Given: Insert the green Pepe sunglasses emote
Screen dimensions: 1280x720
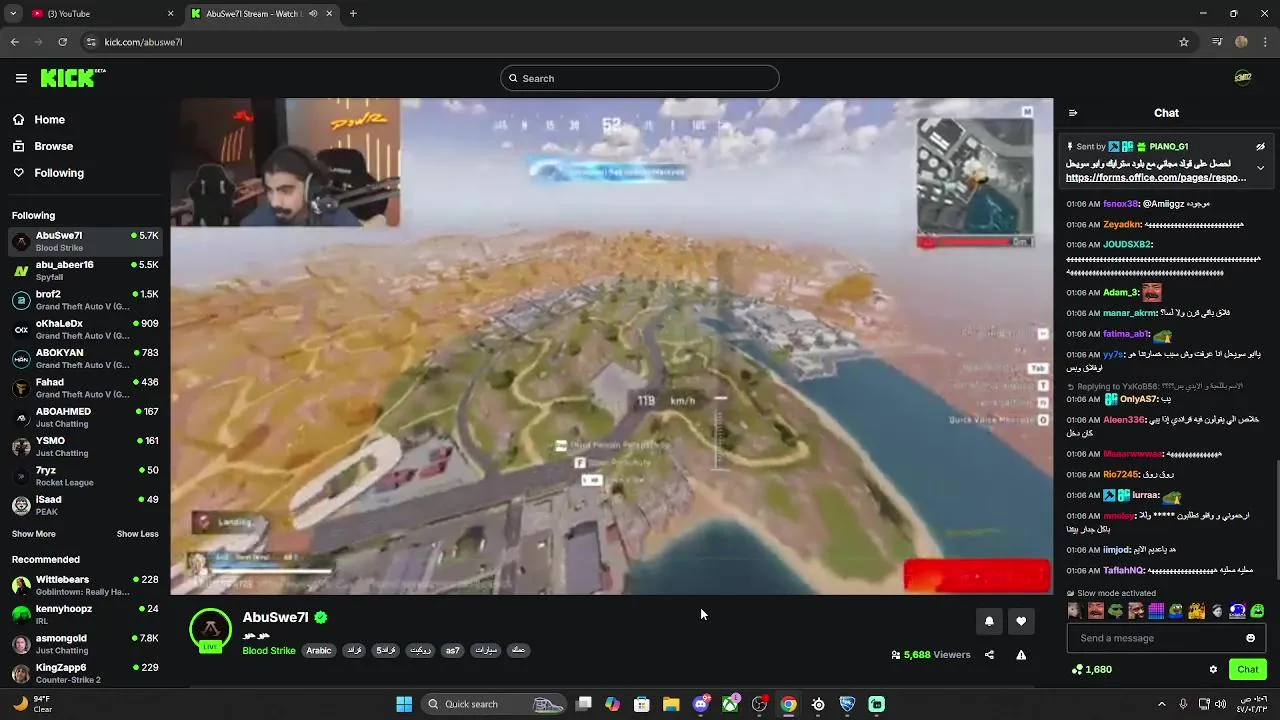Looking at the screenshot, I should click(1115, 611).
